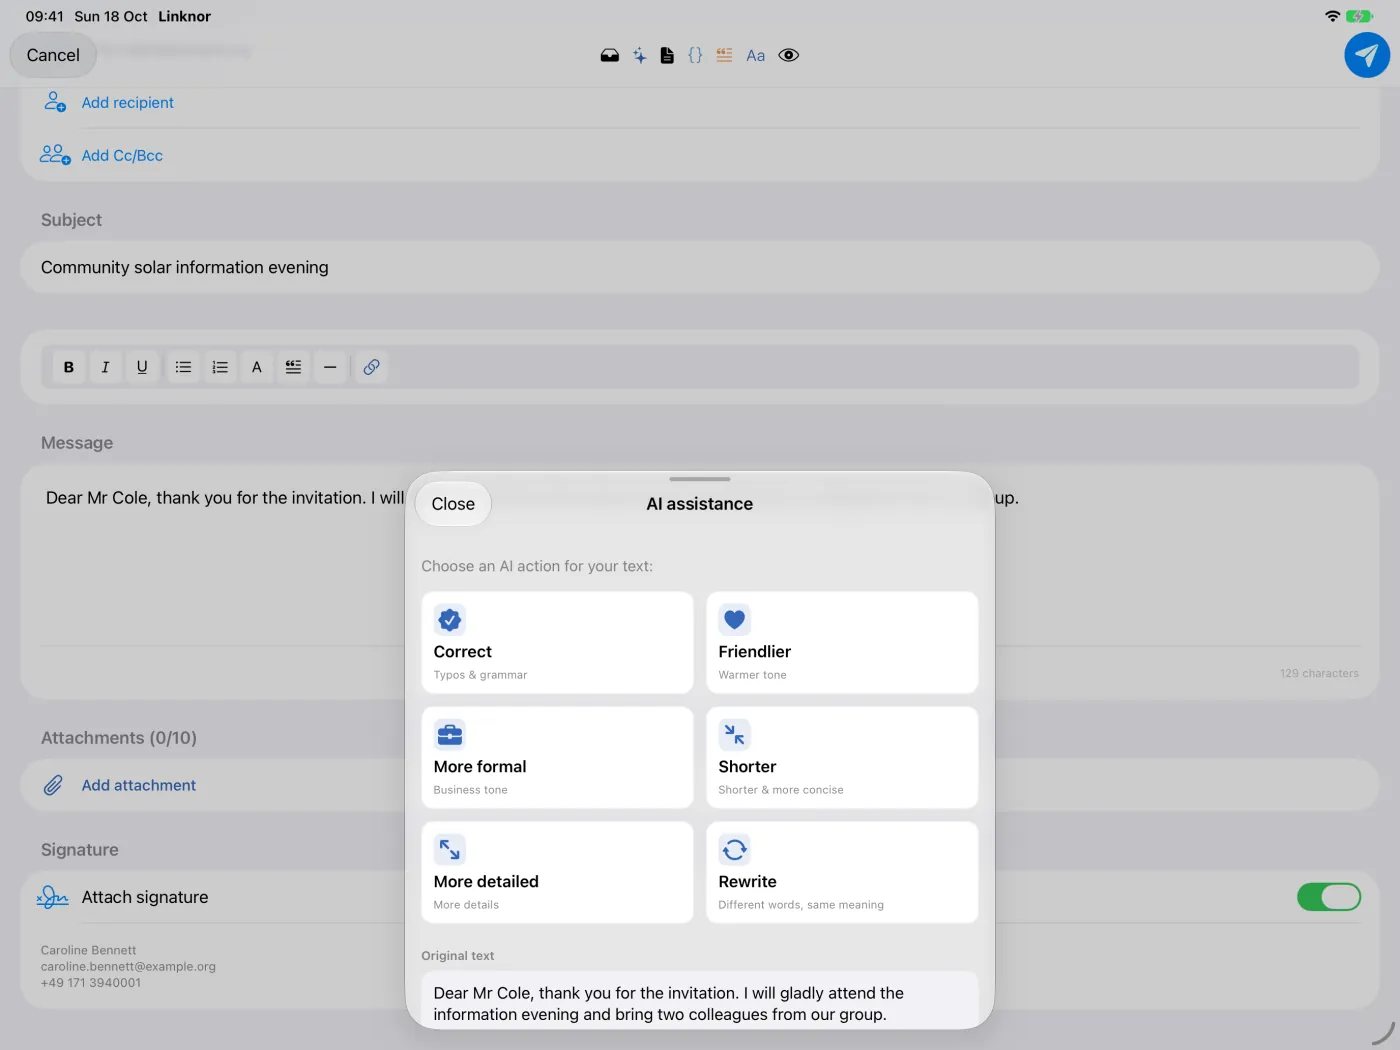Screen dimensions: 1400x1050
Task: Tap the paperclip attachment icon
Action: (x=53, y=786)
